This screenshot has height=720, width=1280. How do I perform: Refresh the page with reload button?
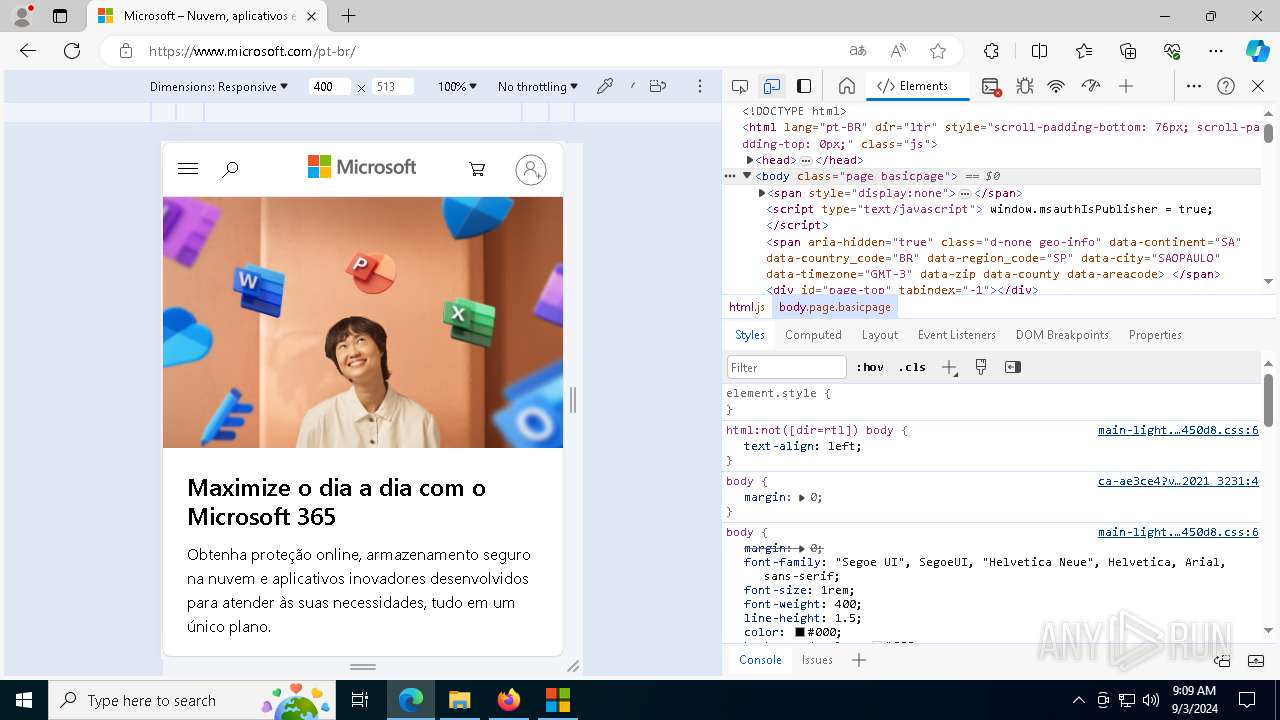72,51
